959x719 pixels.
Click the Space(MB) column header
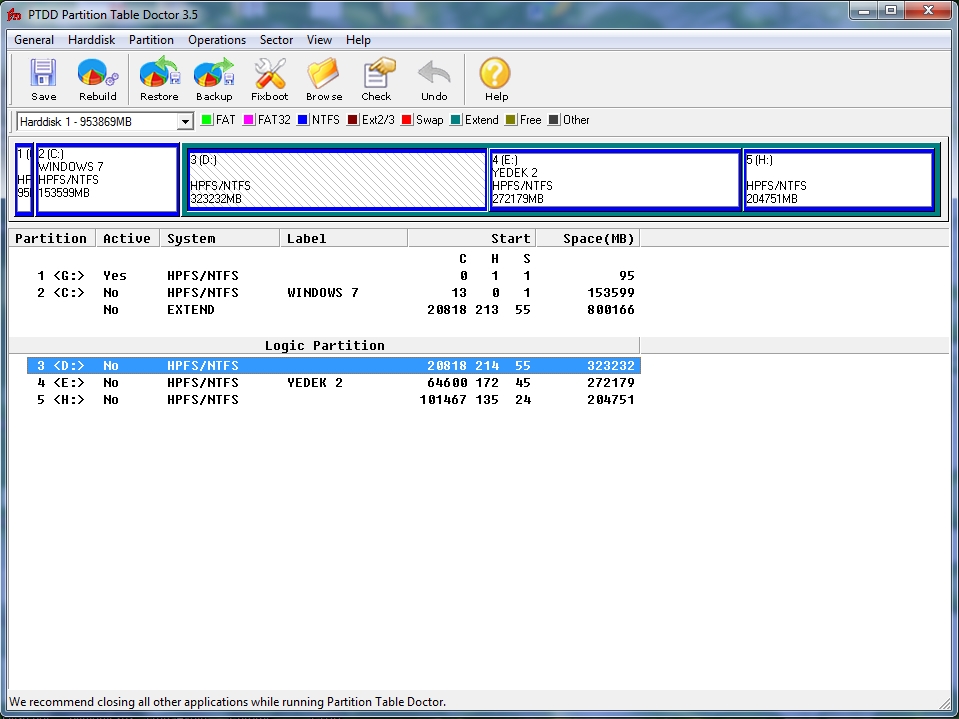[588, 238]
